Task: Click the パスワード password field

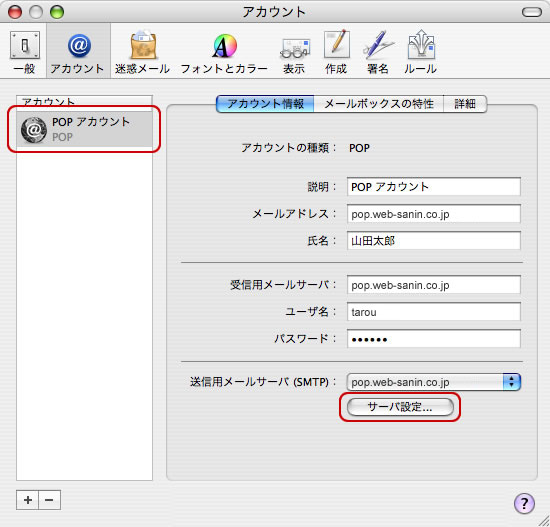Action: 434,339
